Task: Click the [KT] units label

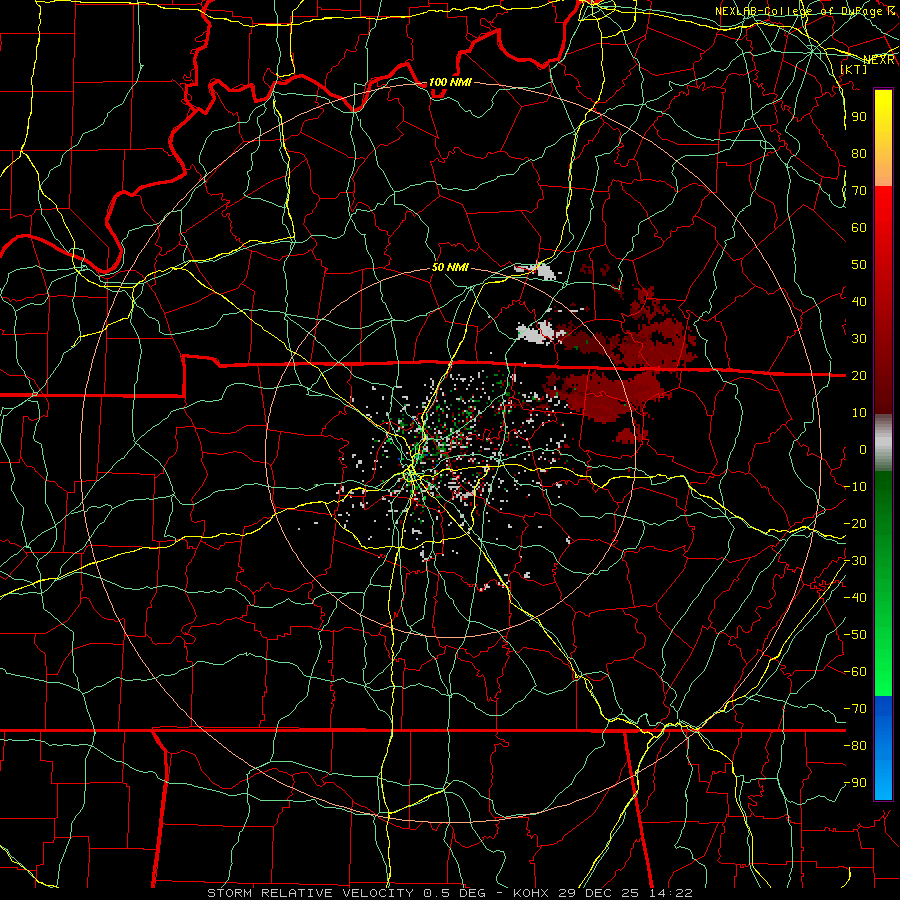Action: [x=854, y=69]
